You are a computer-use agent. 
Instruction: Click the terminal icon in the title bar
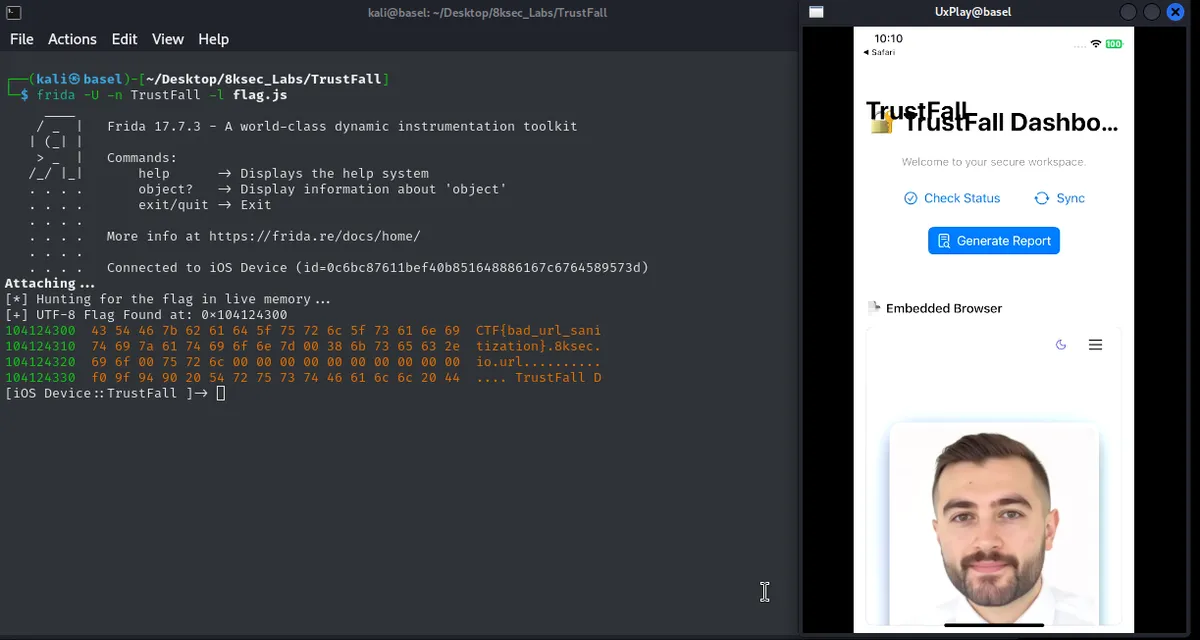coord(12,12)
